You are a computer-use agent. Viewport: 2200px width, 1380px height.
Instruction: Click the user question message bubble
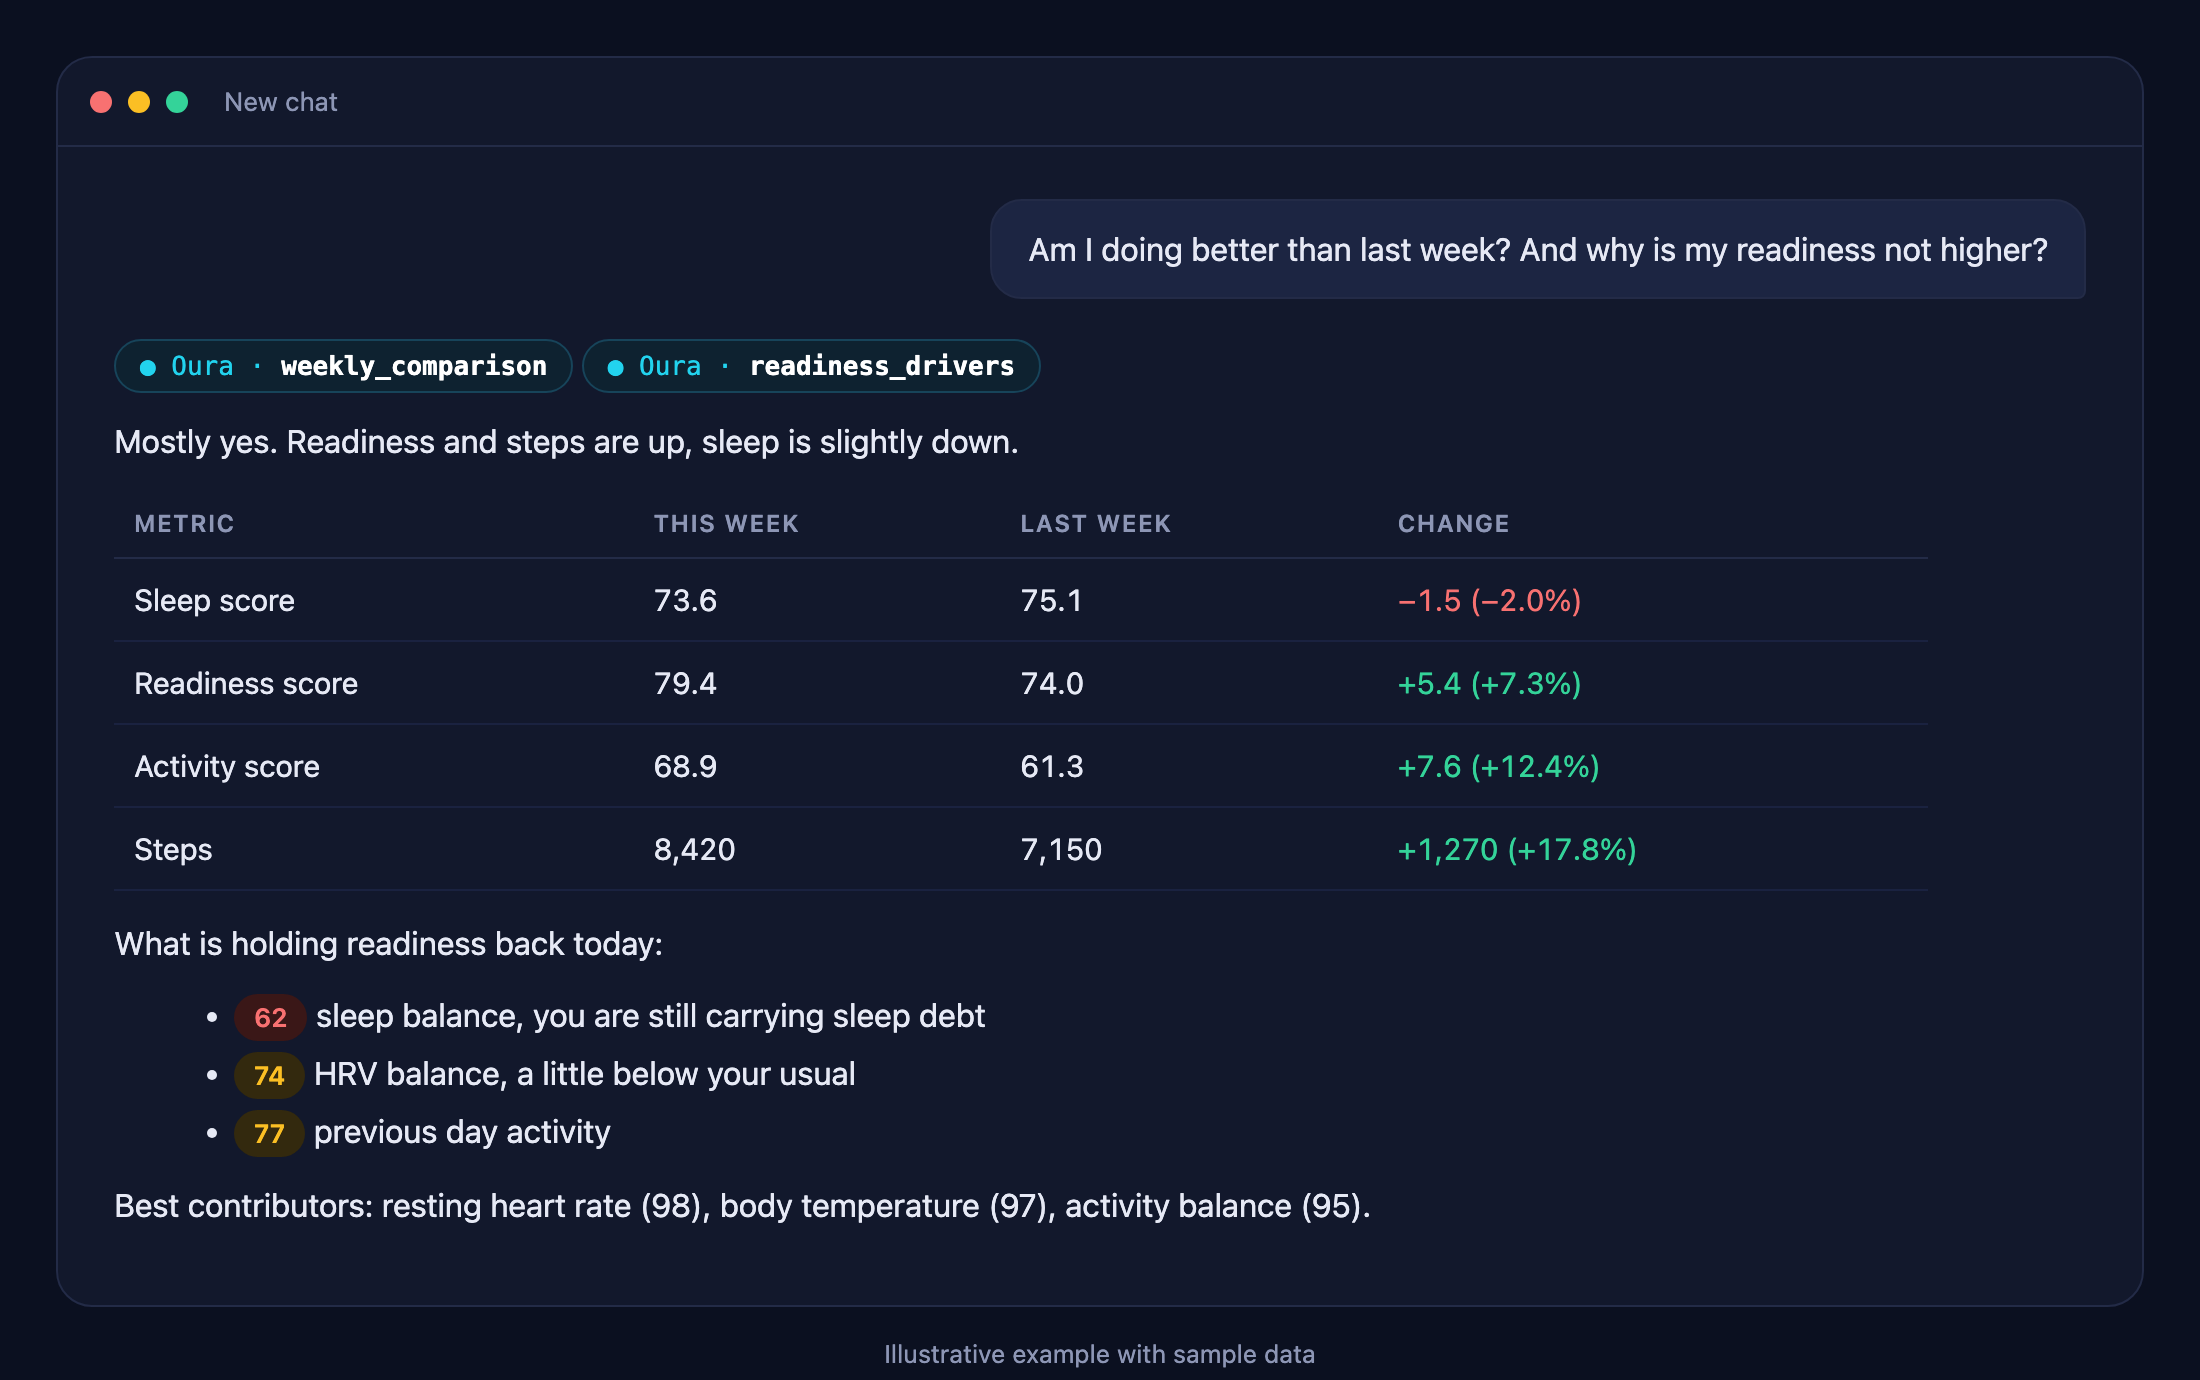pos(1538,249)
